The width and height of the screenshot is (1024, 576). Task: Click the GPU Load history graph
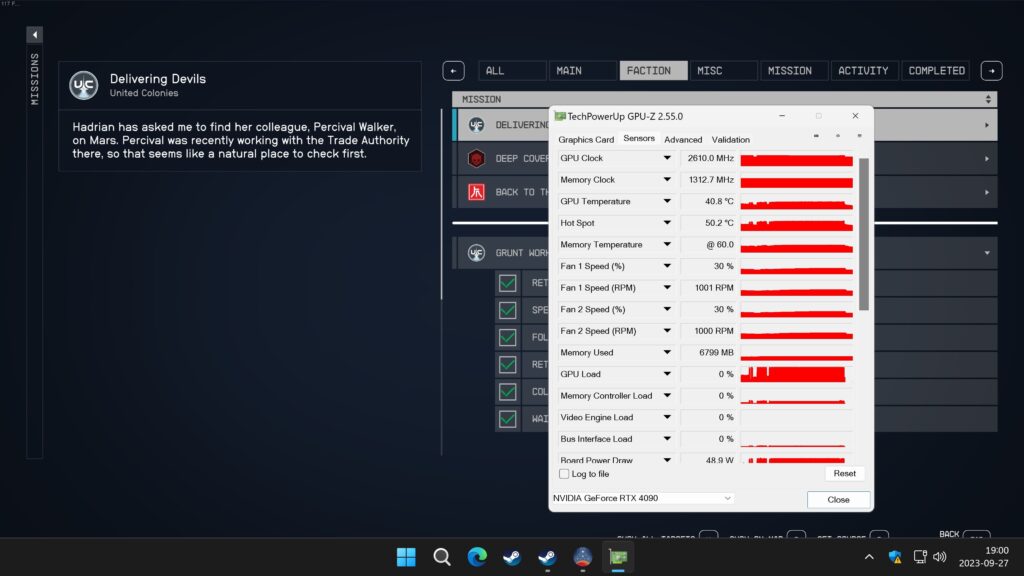[796, 374]
